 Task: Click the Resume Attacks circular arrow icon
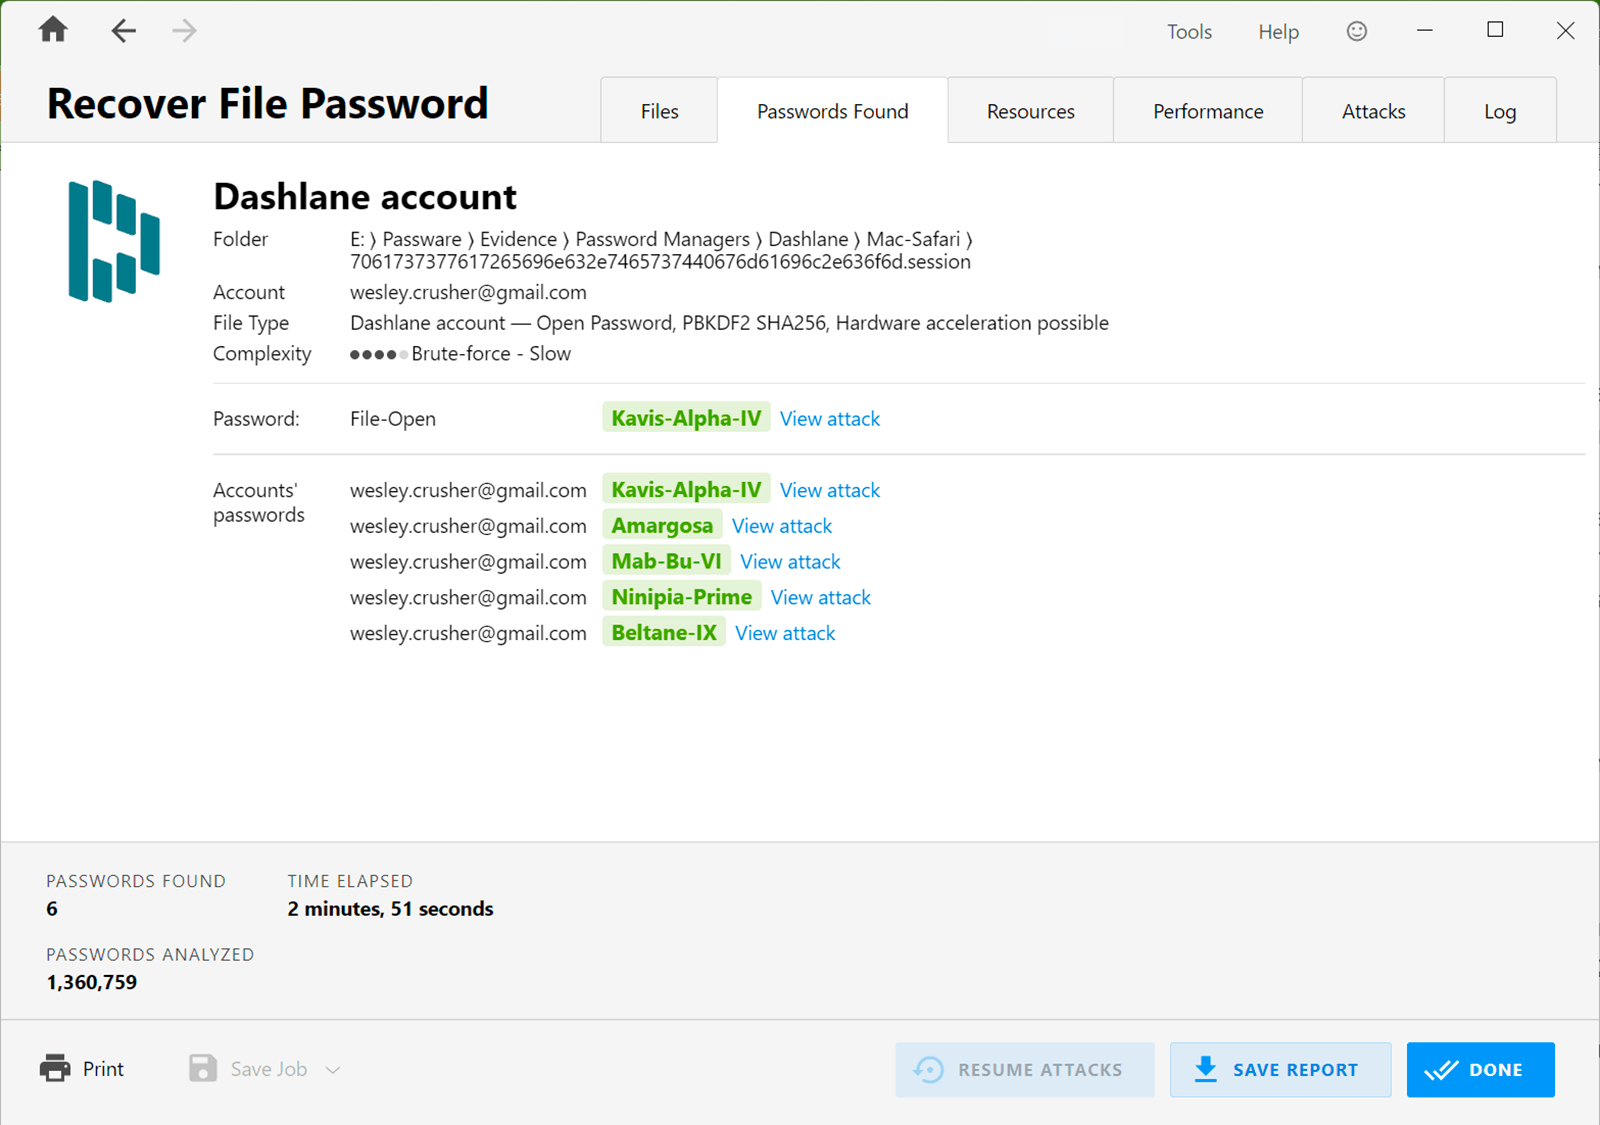929,1069
